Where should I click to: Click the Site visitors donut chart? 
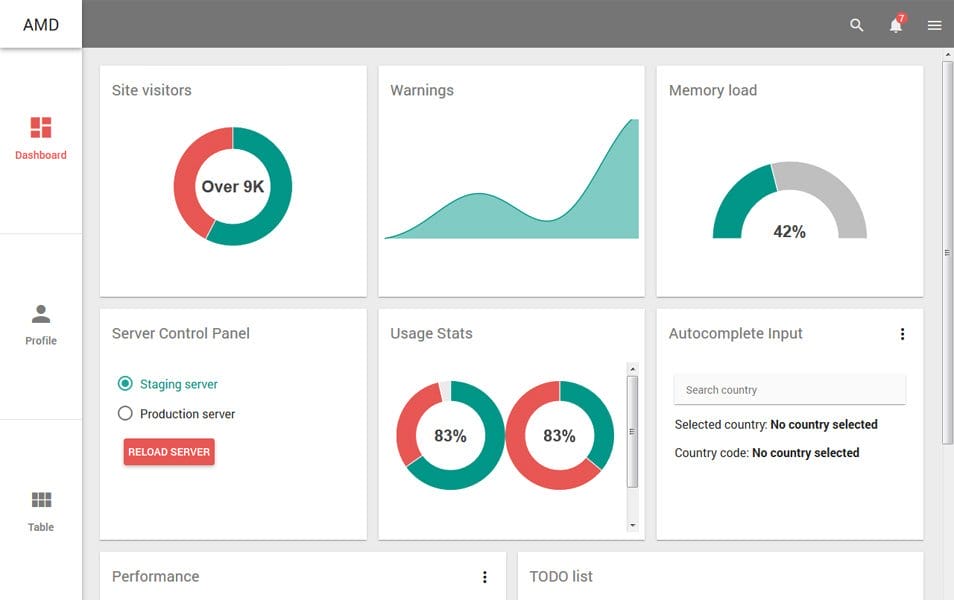pyautogui.click(x=232, y=186)
